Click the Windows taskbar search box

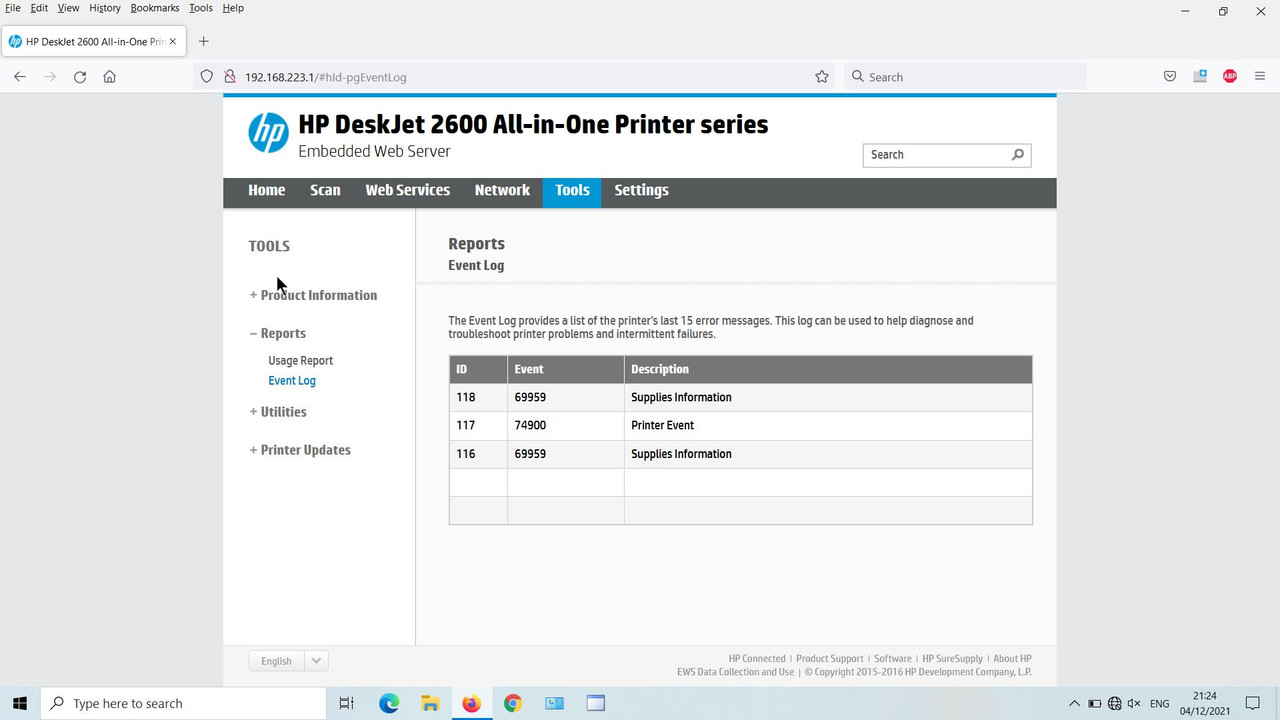point(184,703)
